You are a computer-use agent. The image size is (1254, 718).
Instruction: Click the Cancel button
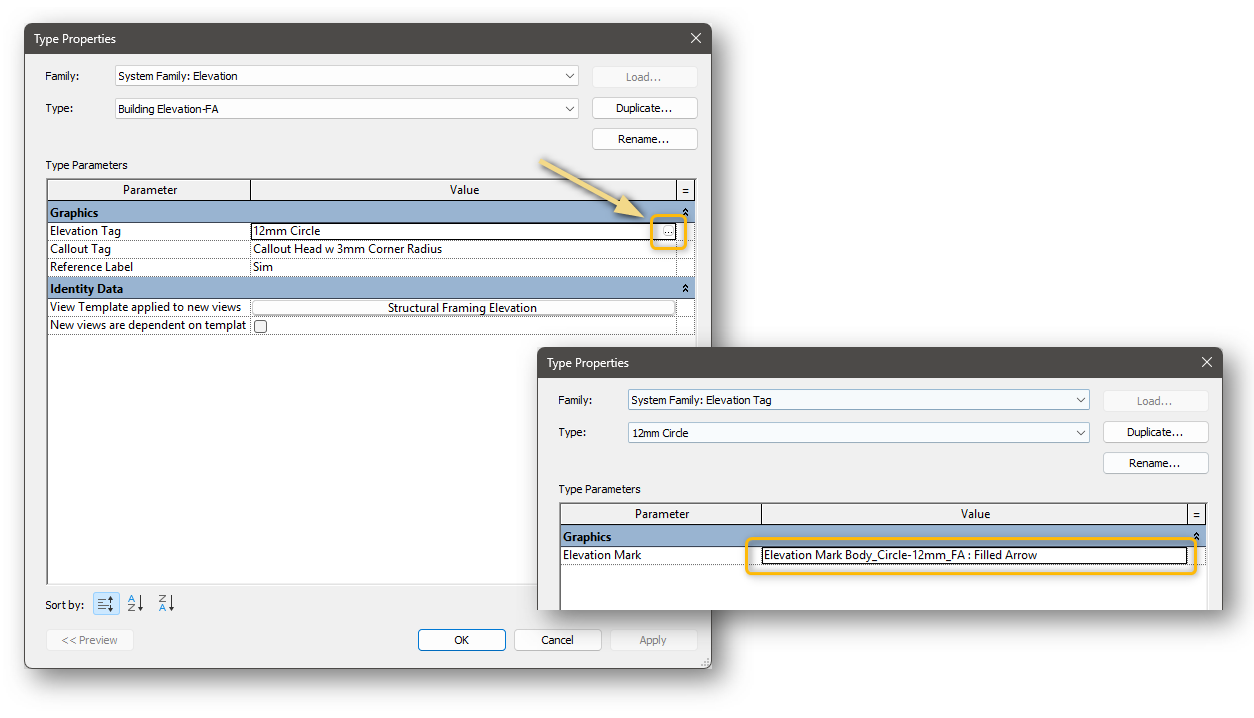pos(557,640)
